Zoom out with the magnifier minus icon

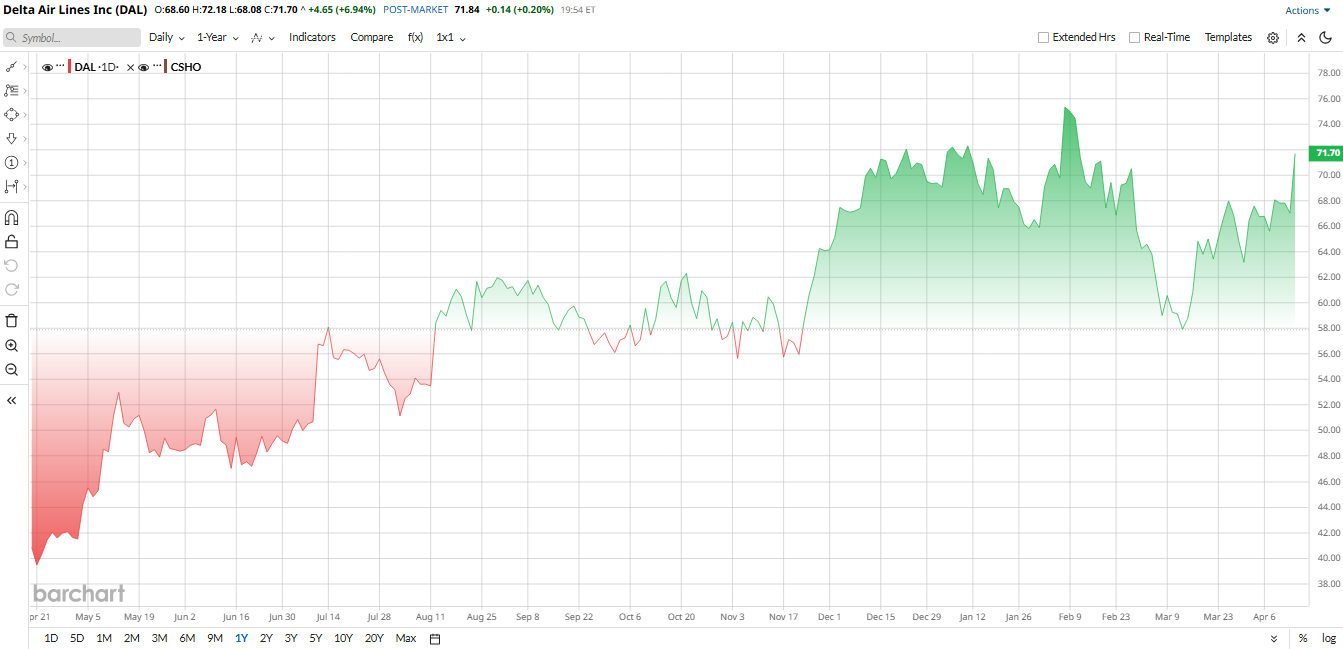(12, 369)
